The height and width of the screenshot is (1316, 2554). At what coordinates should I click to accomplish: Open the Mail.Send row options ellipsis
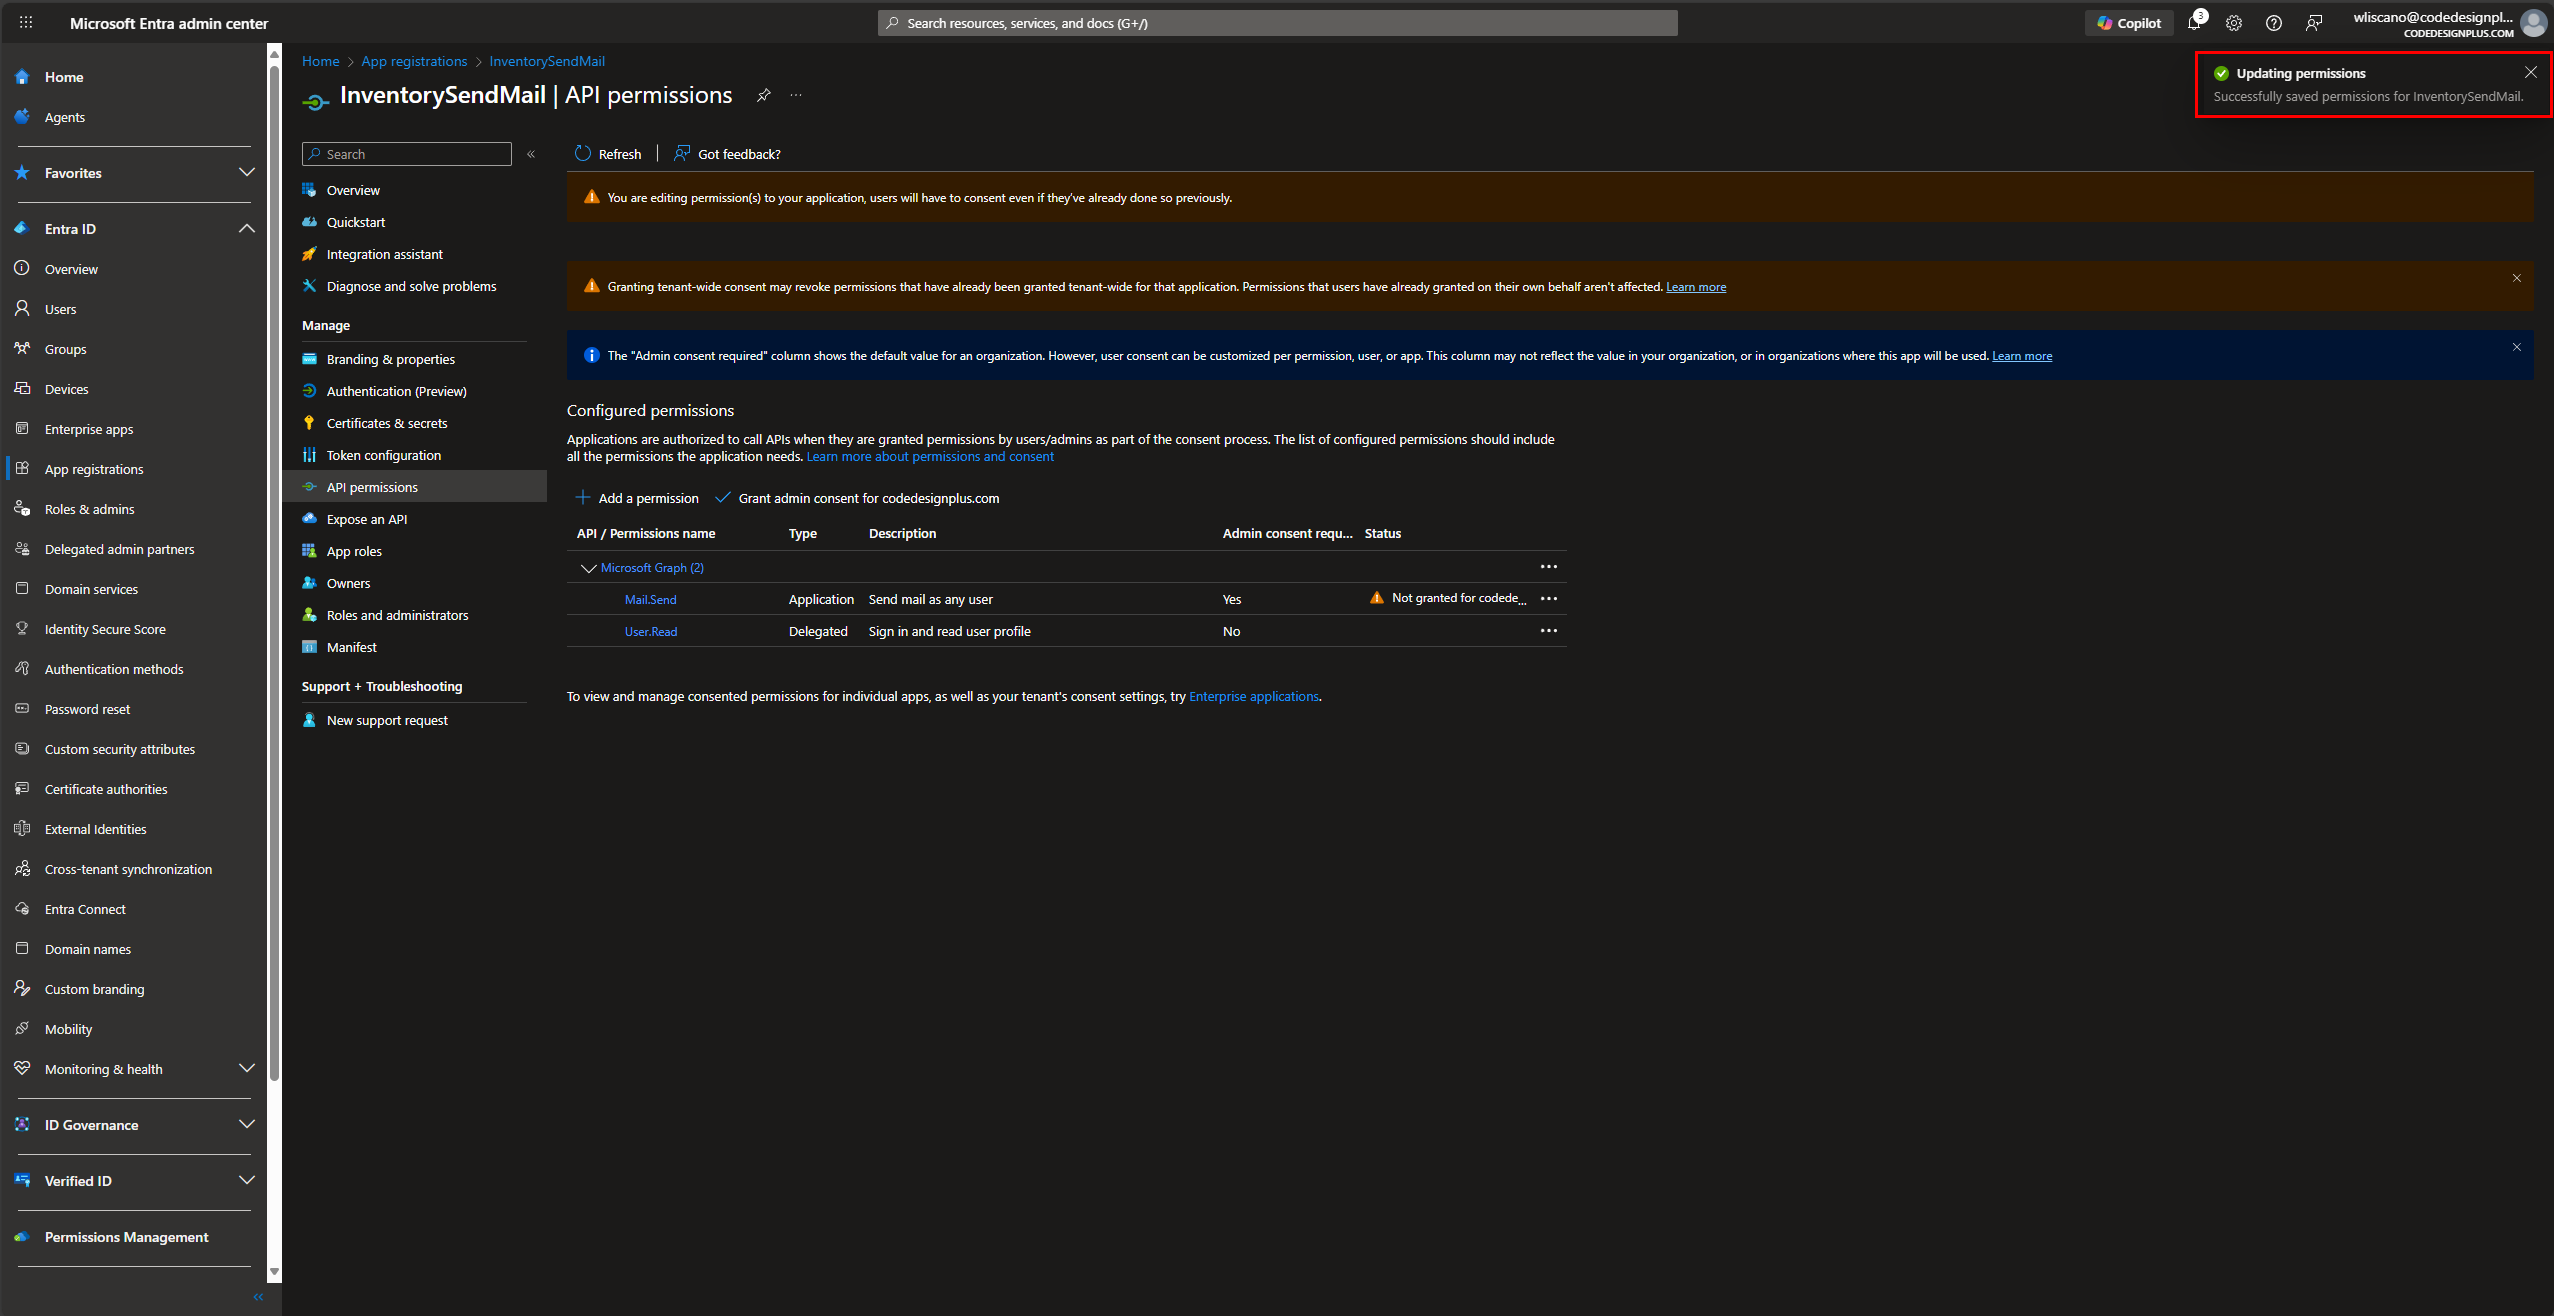click(x=1549, y=598)
